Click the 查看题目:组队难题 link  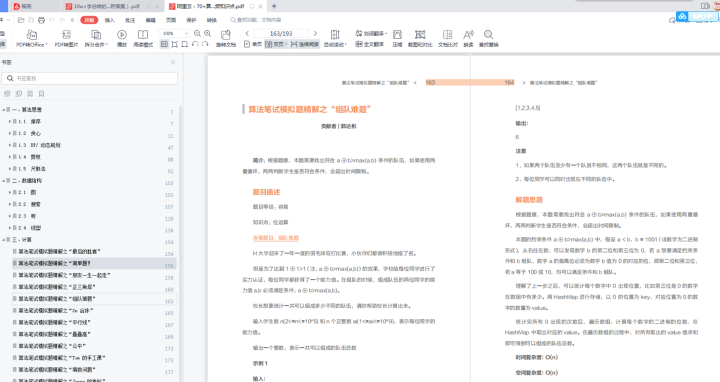276,238
